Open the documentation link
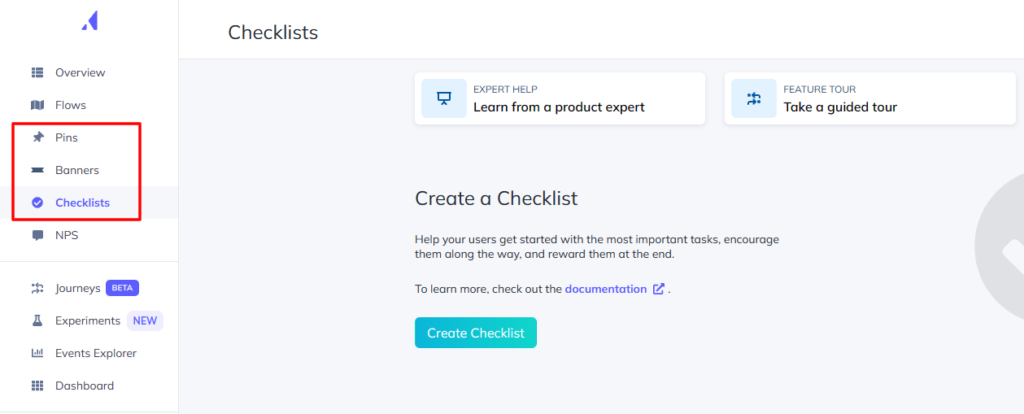Viewport: 1024px width, 414px height. click(605, 289)
